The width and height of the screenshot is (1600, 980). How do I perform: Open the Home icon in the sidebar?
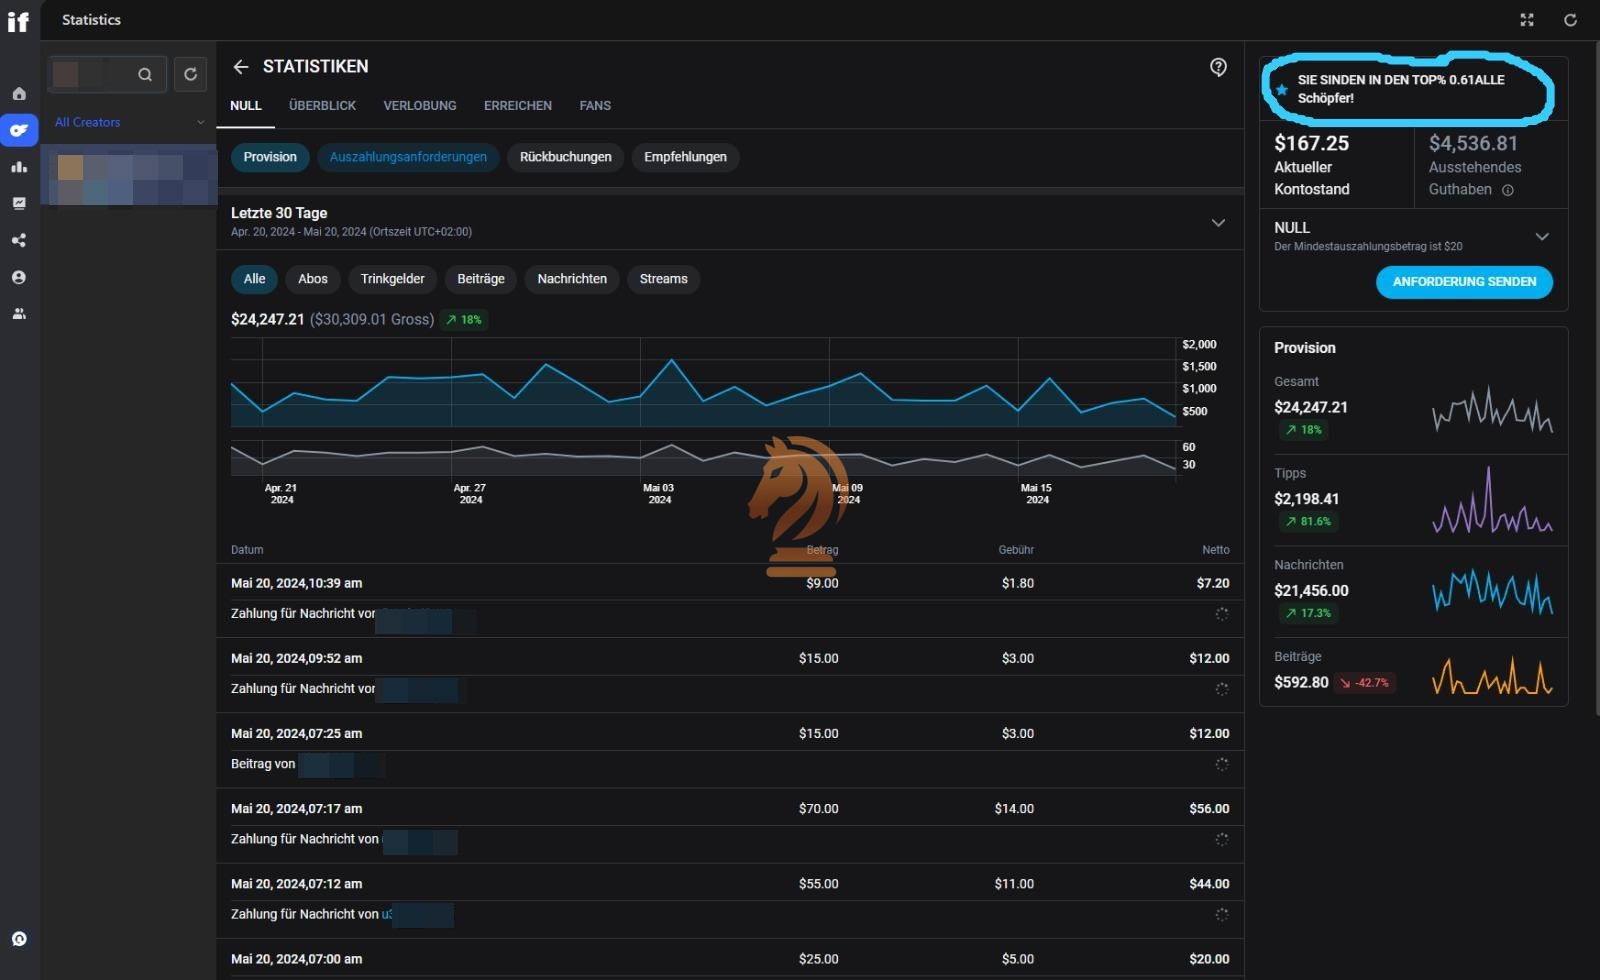(19, 94)
